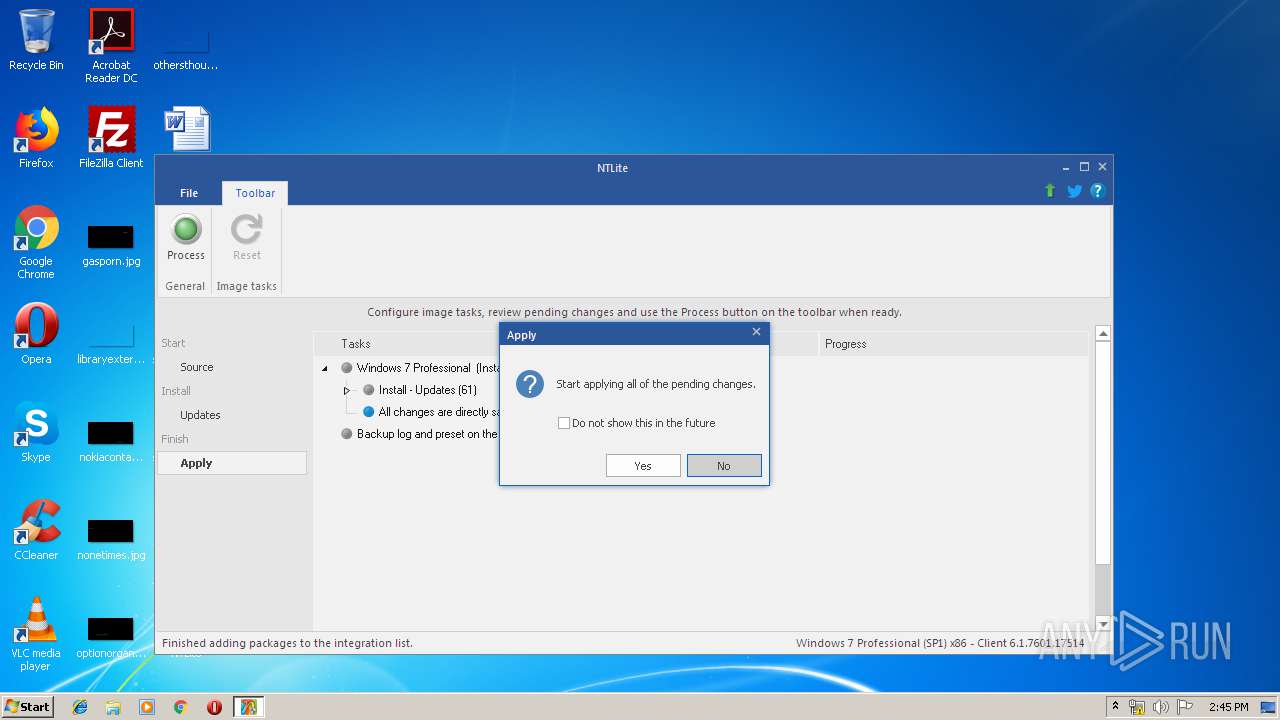The height and width of the screenshot is (720, 1280).
Task: Select the Word document icon on desktop
Action: (x=187, y=129)
